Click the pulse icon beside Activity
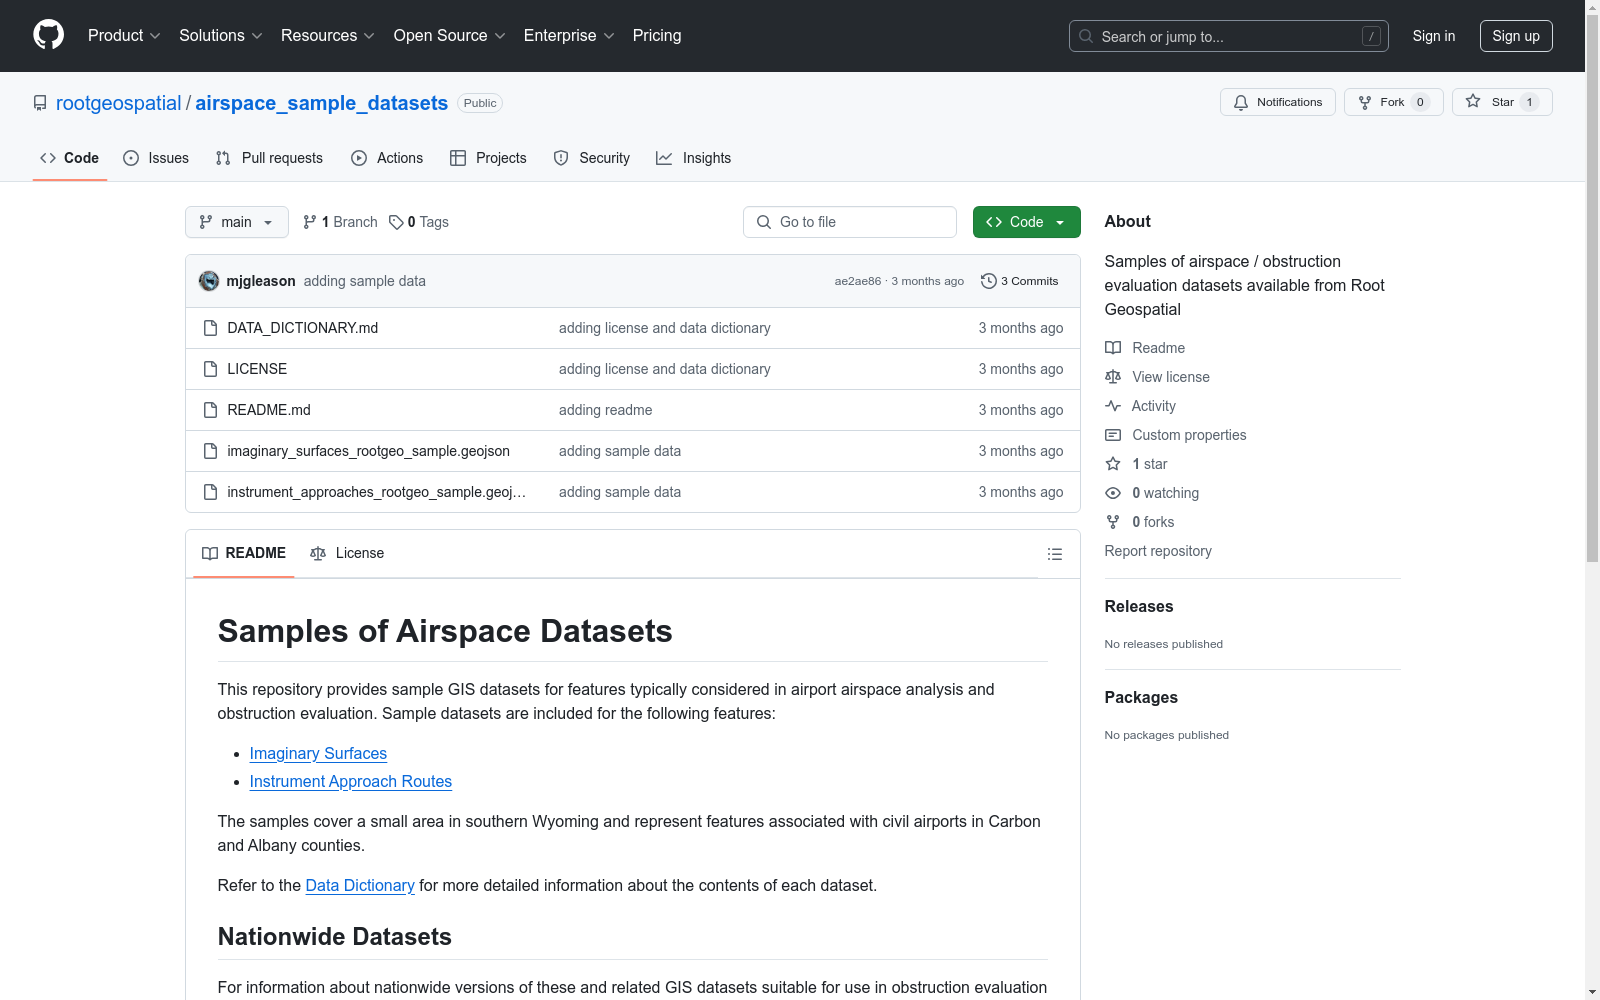 coord(1113,406)
